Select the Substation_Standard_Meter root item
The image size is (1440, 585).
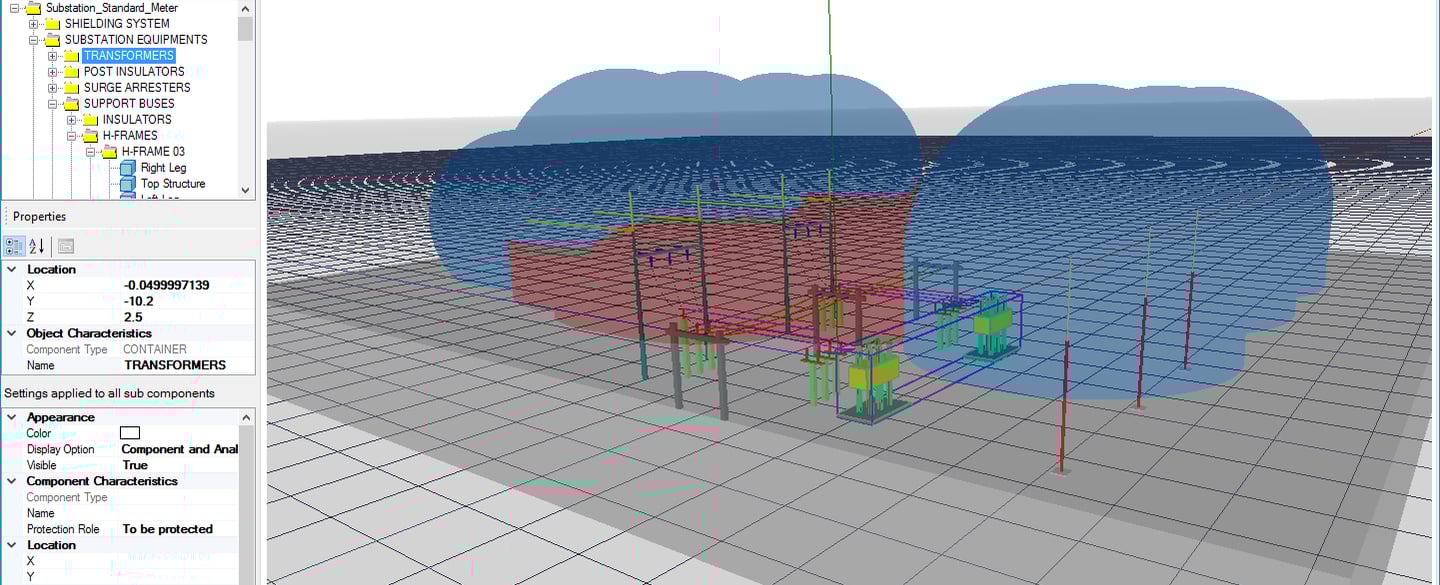pos(112,8)
